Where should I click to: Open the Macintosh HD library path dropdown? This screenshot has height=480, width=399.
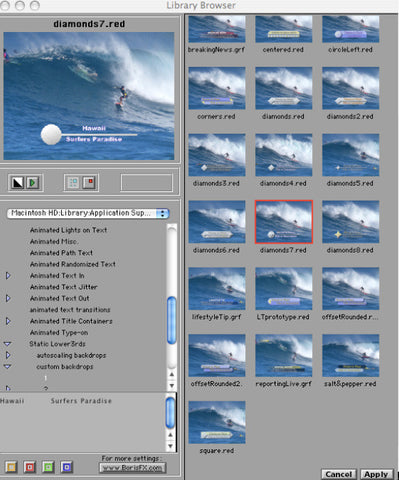click(x=88, y=213)
